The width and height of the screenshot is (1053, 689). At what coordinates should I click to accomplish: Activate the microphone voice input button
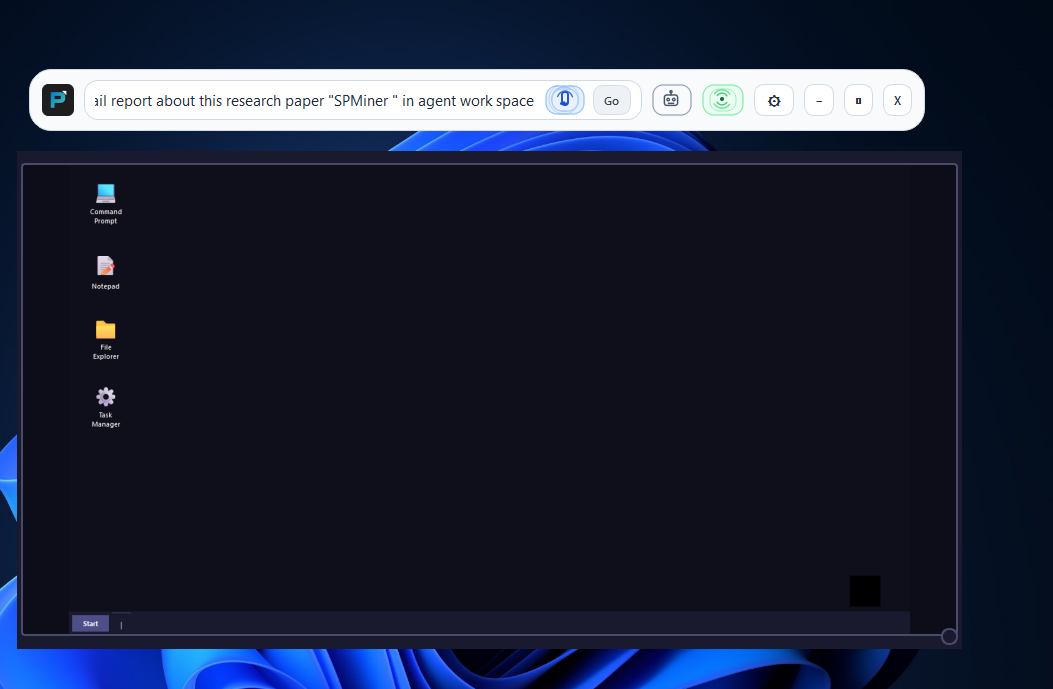pos(565,100)
